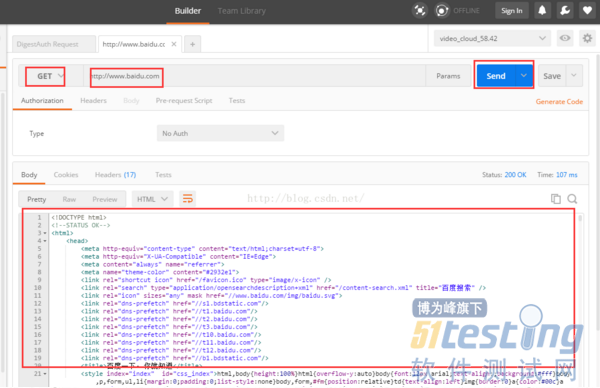Close the http://www.baidu.com request tab
The width and height of the screenshot is (600, 388).
(174, 44)
